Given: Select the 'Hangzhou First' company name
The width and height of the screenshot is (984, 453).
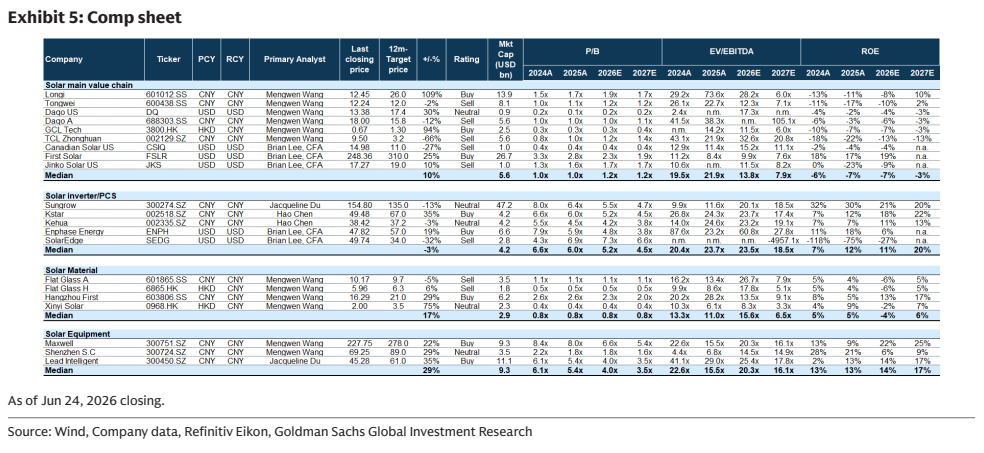Looking at the screenshot, I should click(x=71, y=297).
